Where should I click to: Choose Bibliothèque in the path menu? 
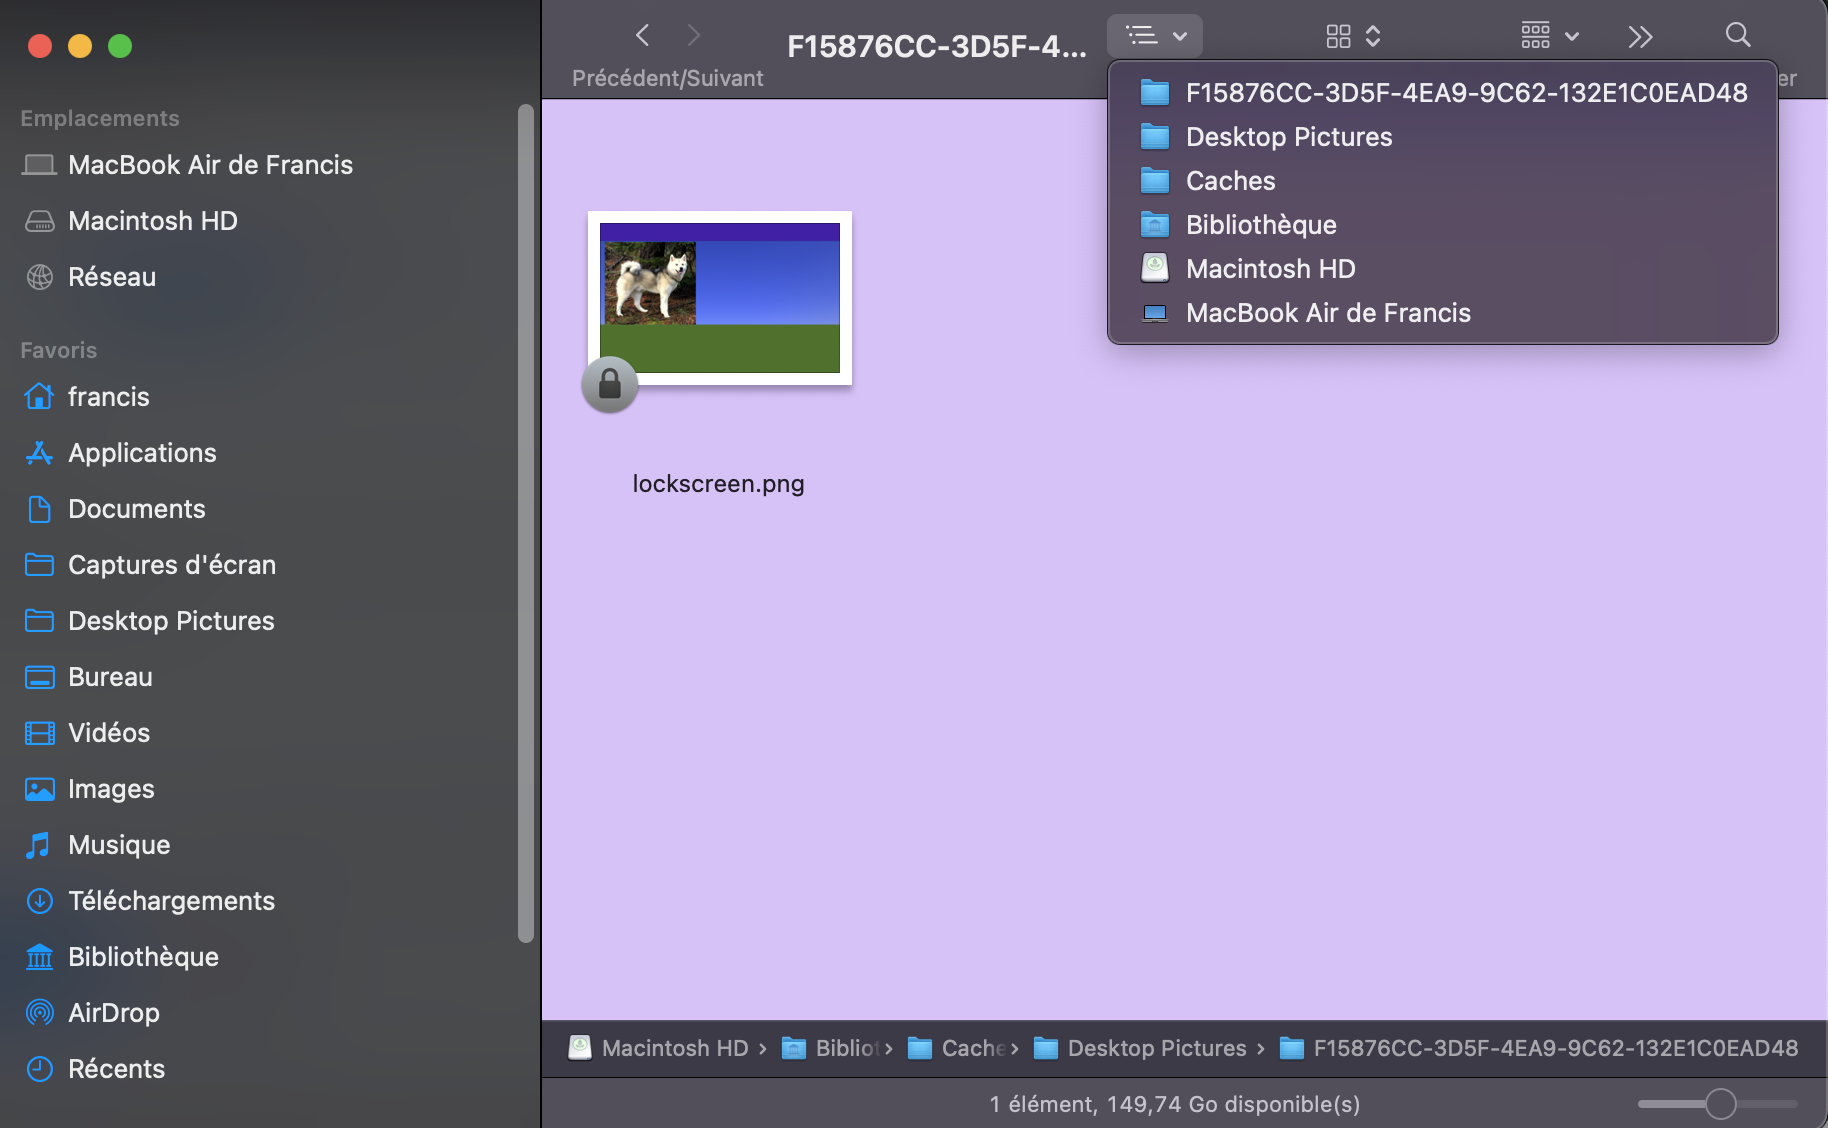pos(1443,225)
